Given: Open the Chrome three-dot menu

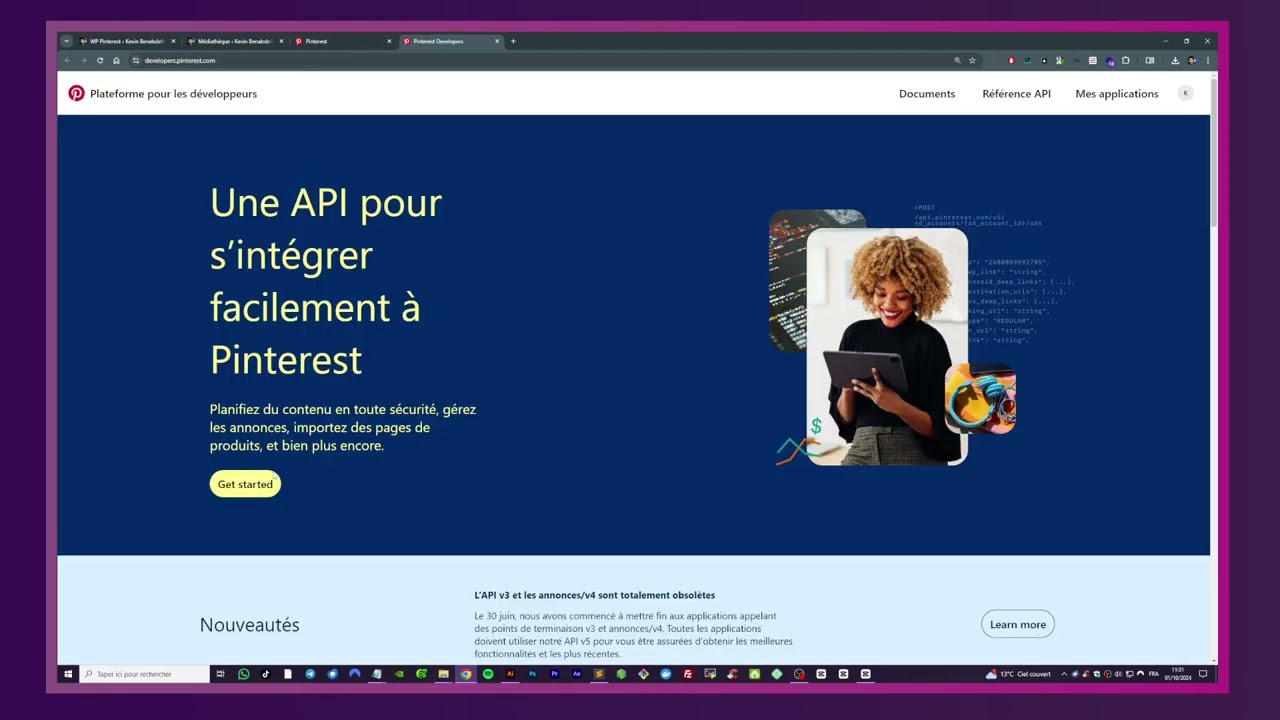Looking at the screenshot, I should (x=1208, y=60).
